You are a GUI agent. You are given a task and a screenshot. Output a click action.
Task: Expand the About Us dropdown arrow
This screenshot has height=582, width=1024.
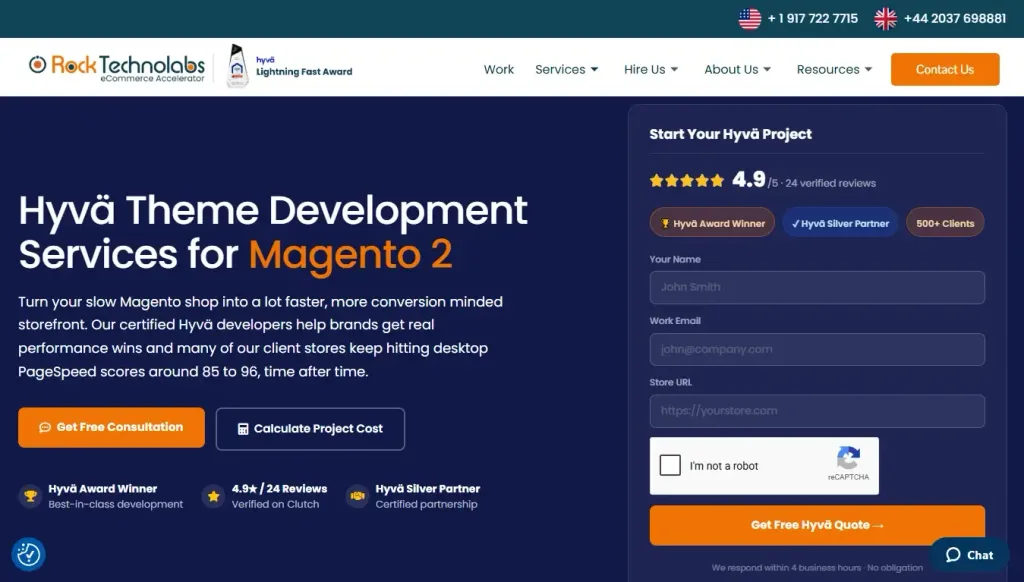[767, 69]
